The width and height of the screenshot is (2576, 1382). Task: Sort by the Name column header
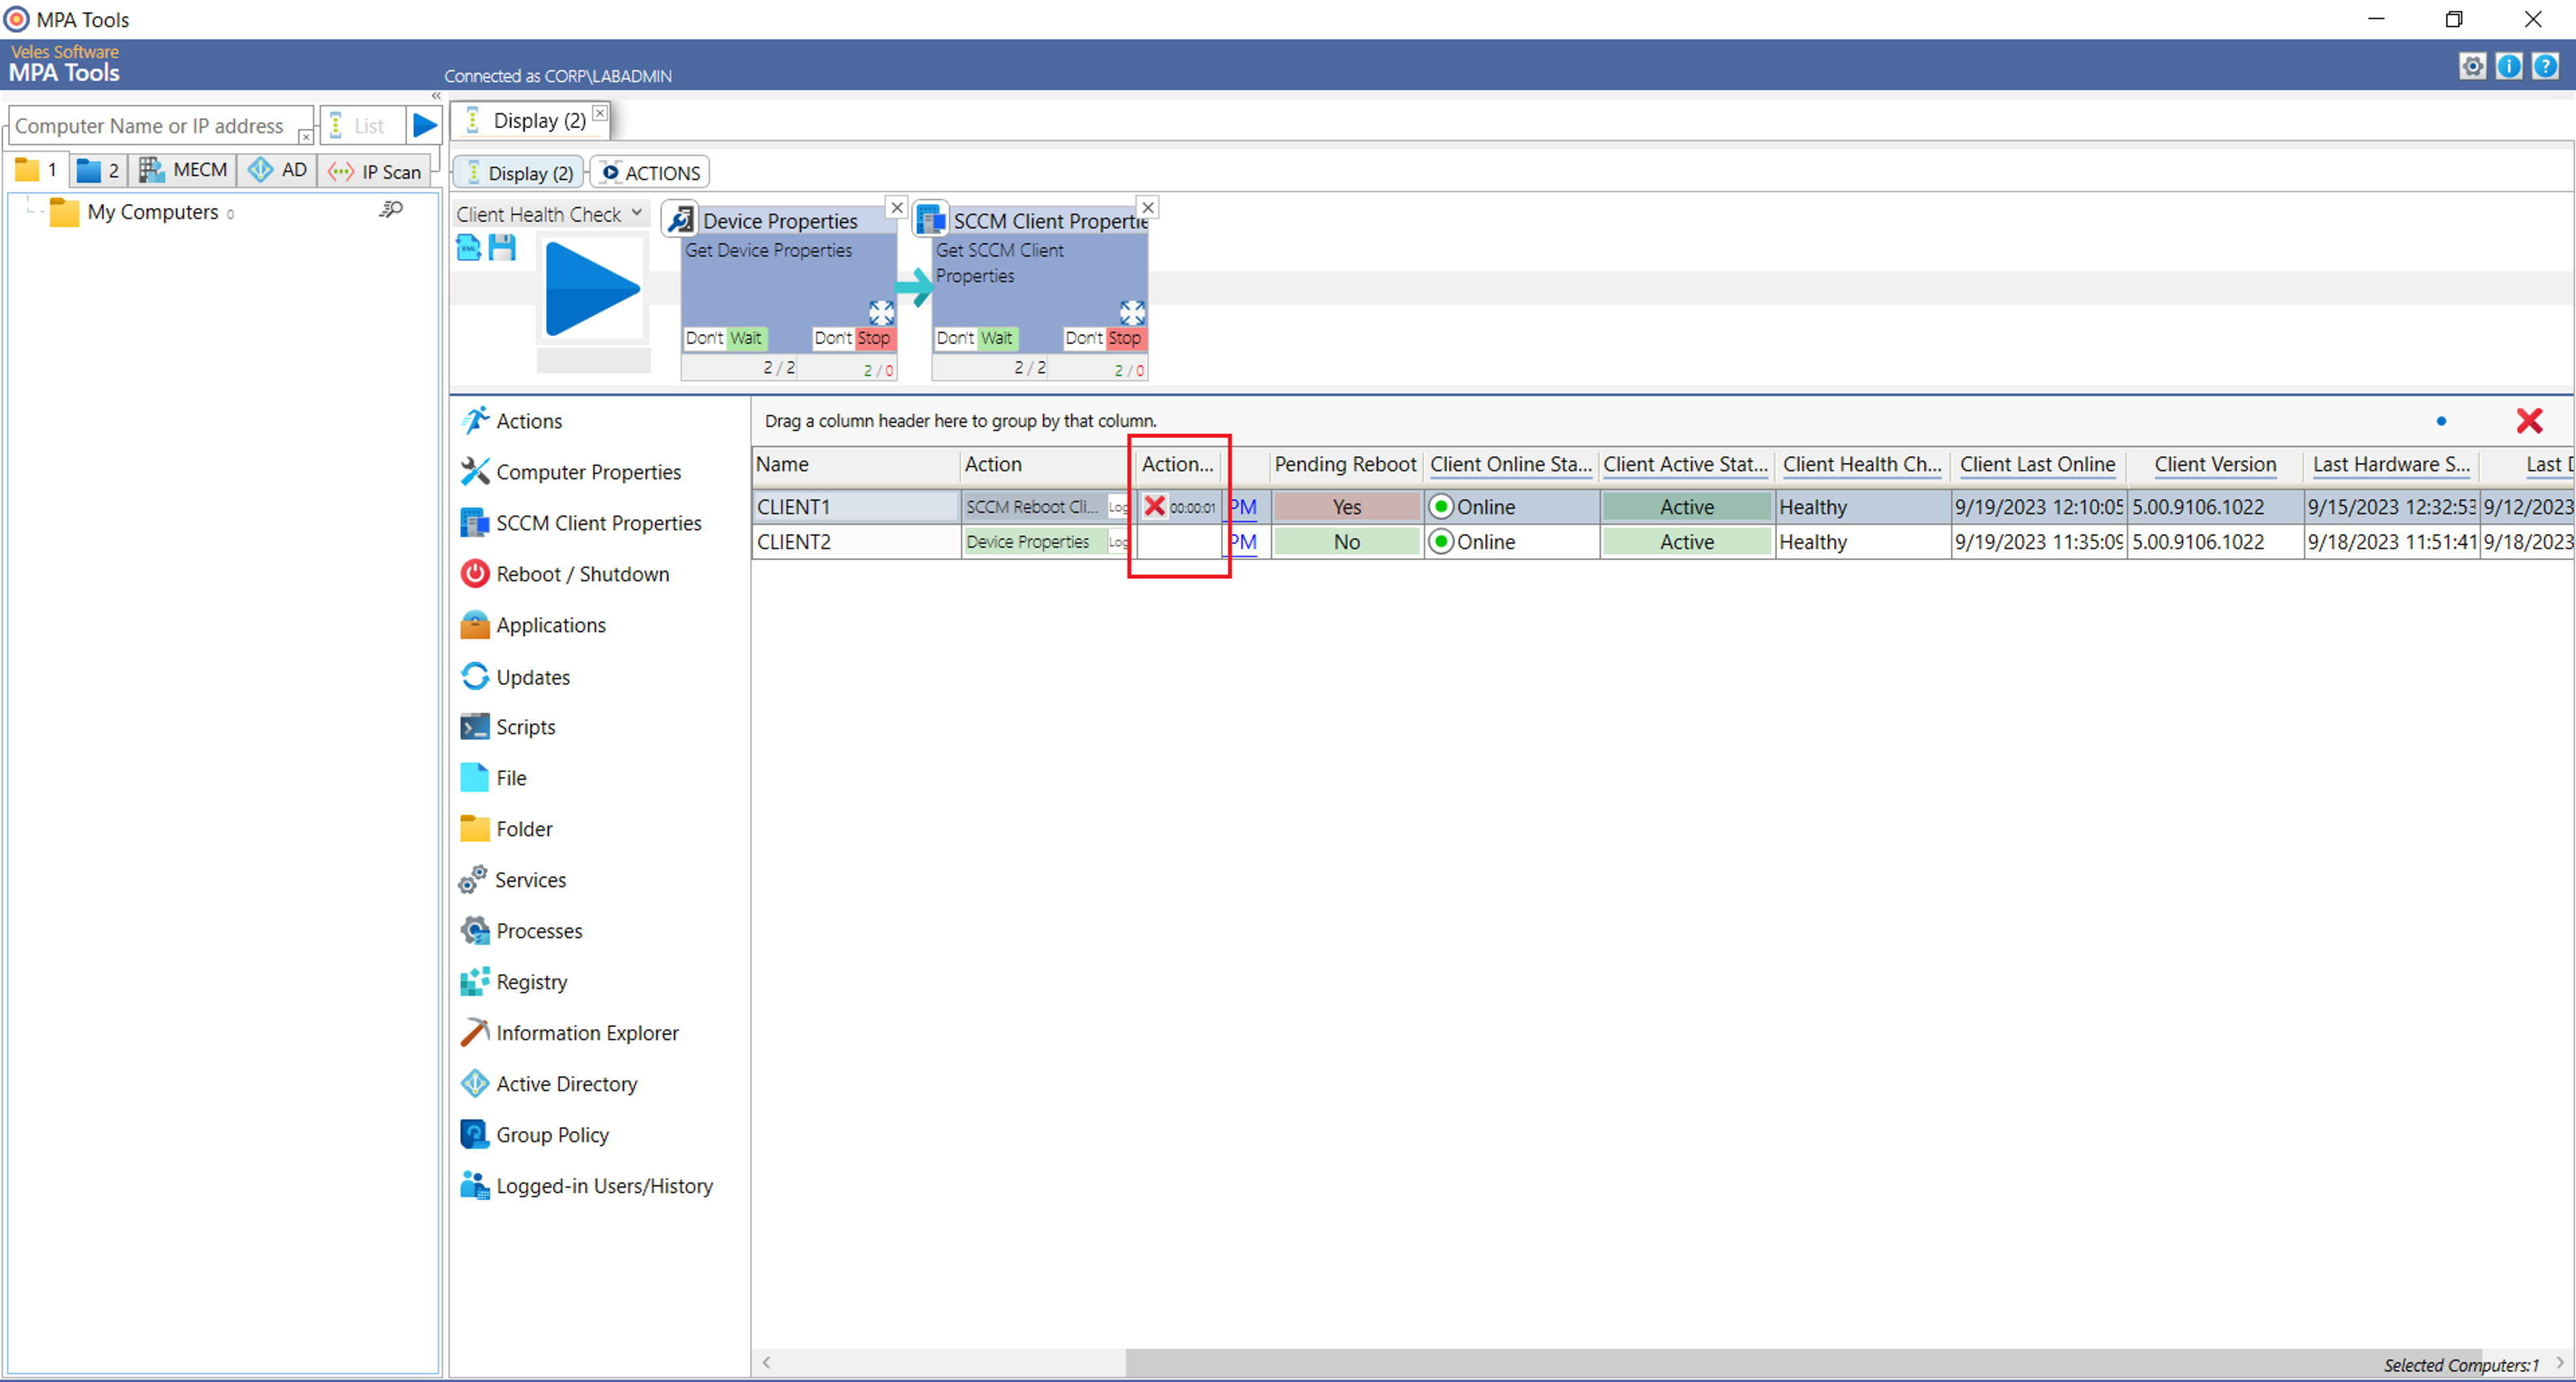[x=856, y=464]
